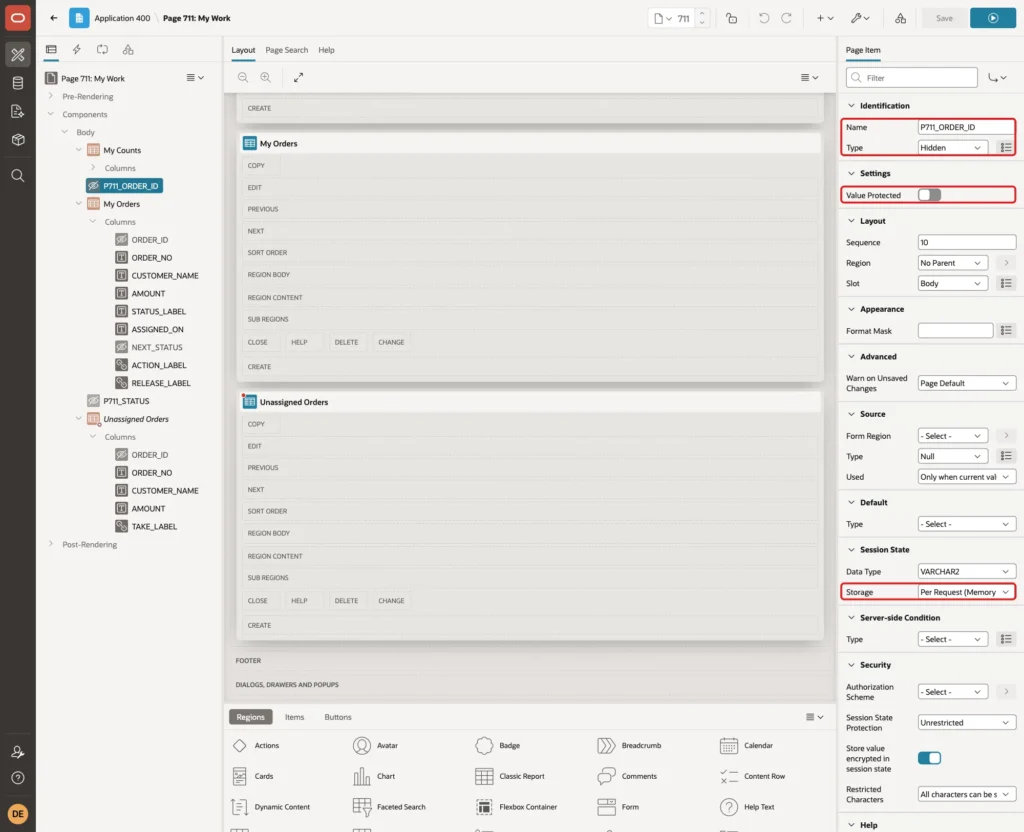Open the Restricted Characters dropdown
Image resolution: width=1024 pixels, height=832 pixels.
coord(967,795)
